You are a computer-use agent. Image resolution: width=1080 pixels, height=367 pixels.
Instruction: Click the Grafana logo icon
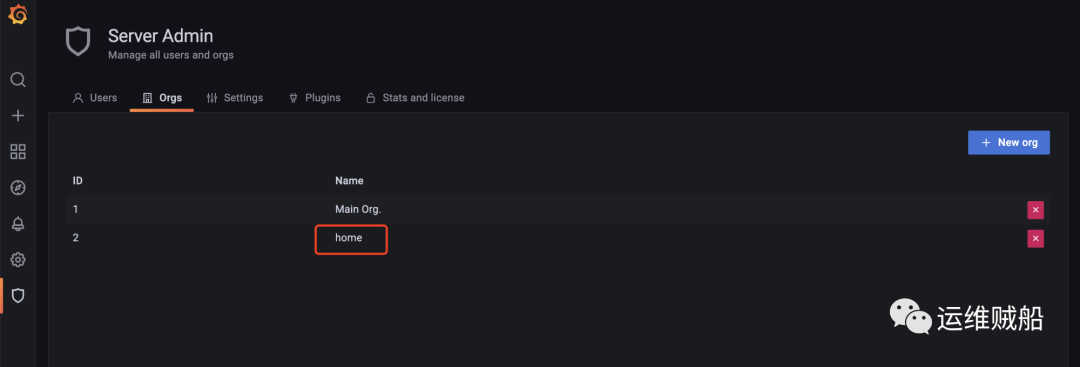(x=18, y=14)
